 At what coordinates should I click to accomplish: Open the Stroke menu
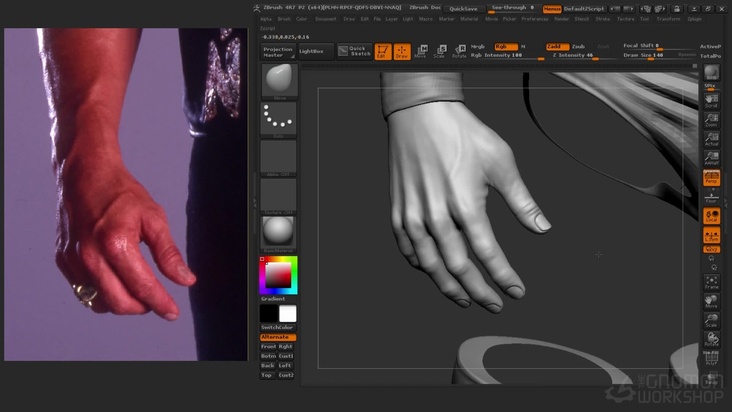coord(603,19)
